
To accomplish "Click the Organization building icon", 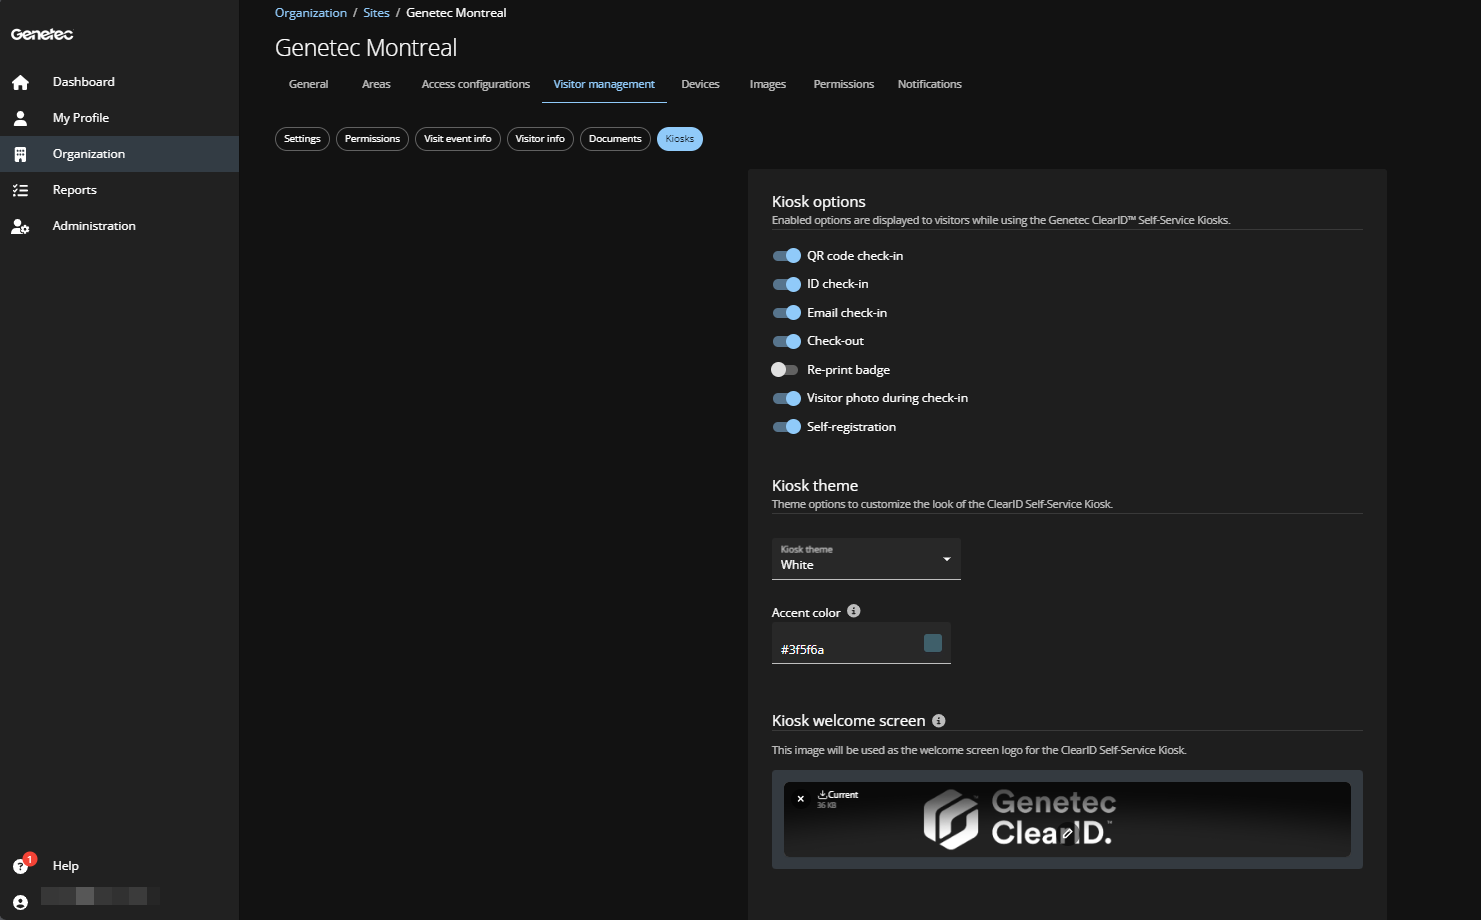I will (20, 154).
